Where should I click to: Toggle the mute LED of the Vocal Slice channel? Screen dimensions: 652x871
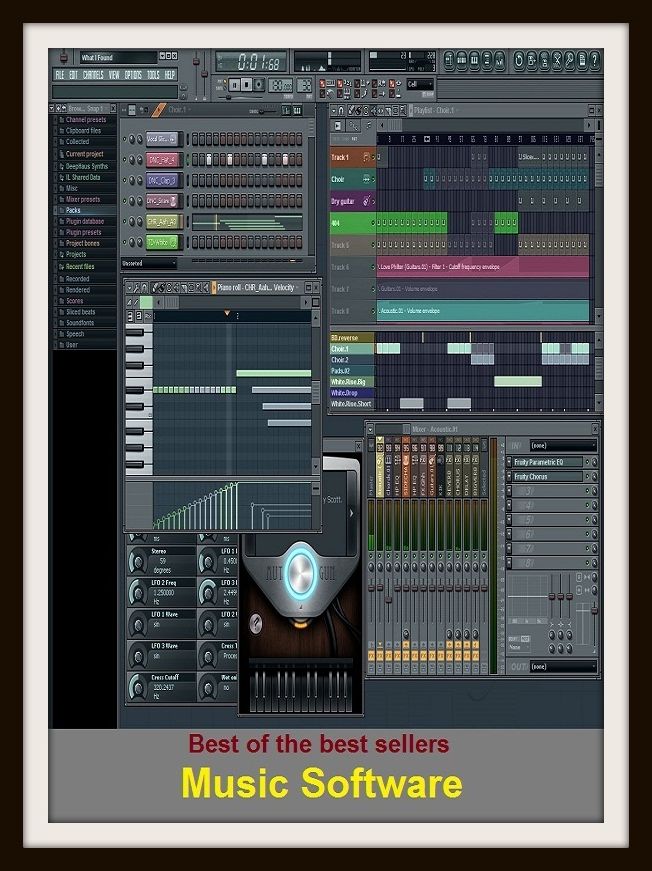click(x=124, y=139)
